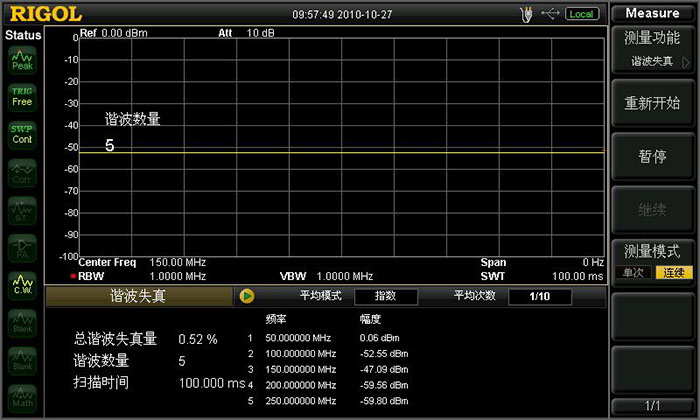Click the Local status indicator
The width and height of the screenshot is (700, 420).
(582, 14)
